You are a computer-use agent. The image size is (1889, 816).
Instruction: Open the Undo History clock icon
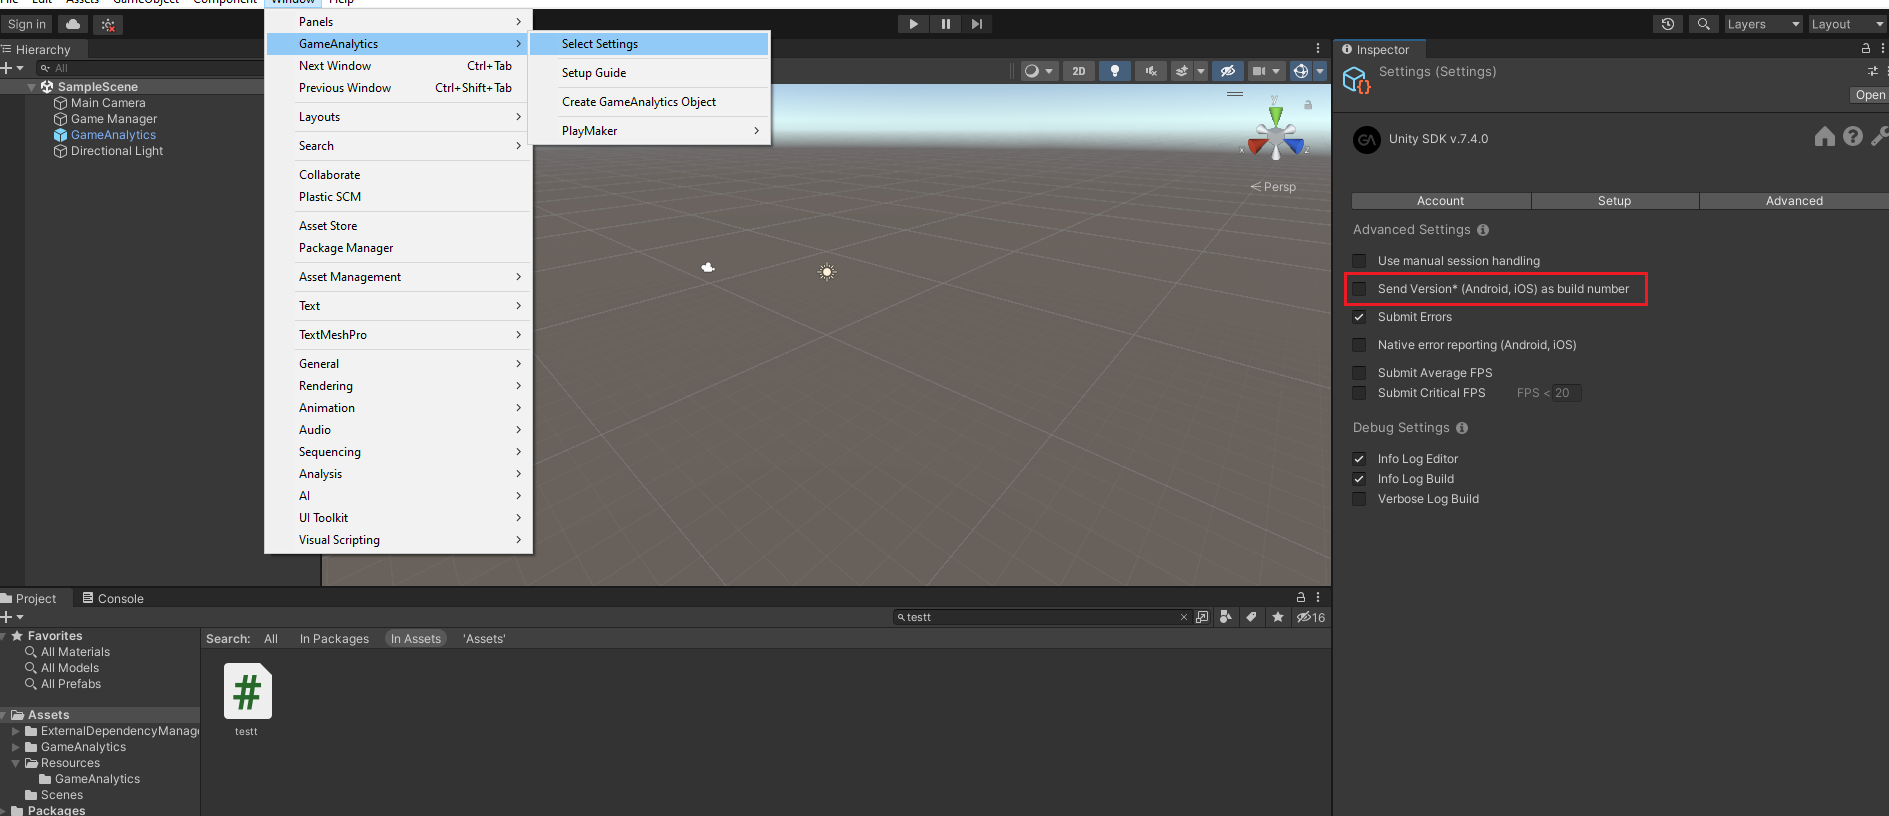pyautogui.click(x=1667, y=24)
